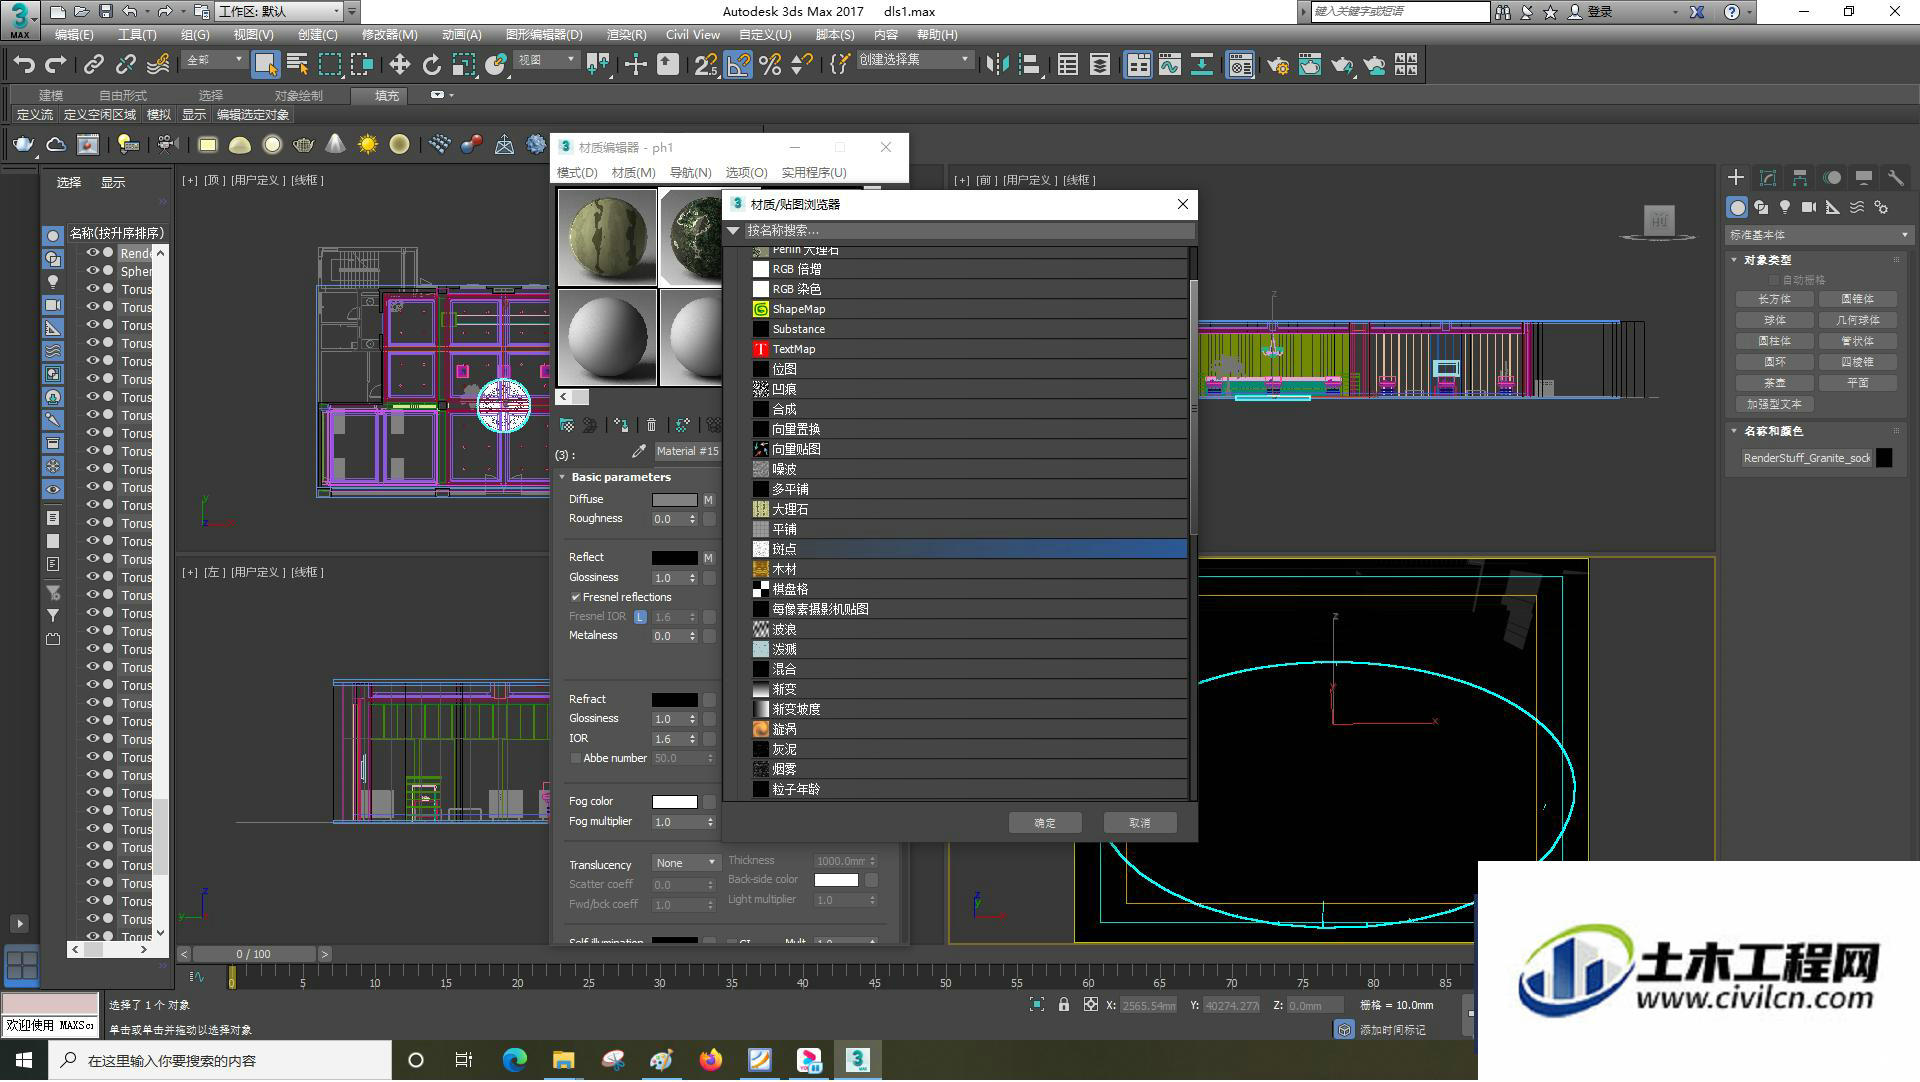Image resolution: width=1920 pixels, height=1082 pixels.
Task: Open selection filter 全部 dropdown
Action: coord(214,60)
